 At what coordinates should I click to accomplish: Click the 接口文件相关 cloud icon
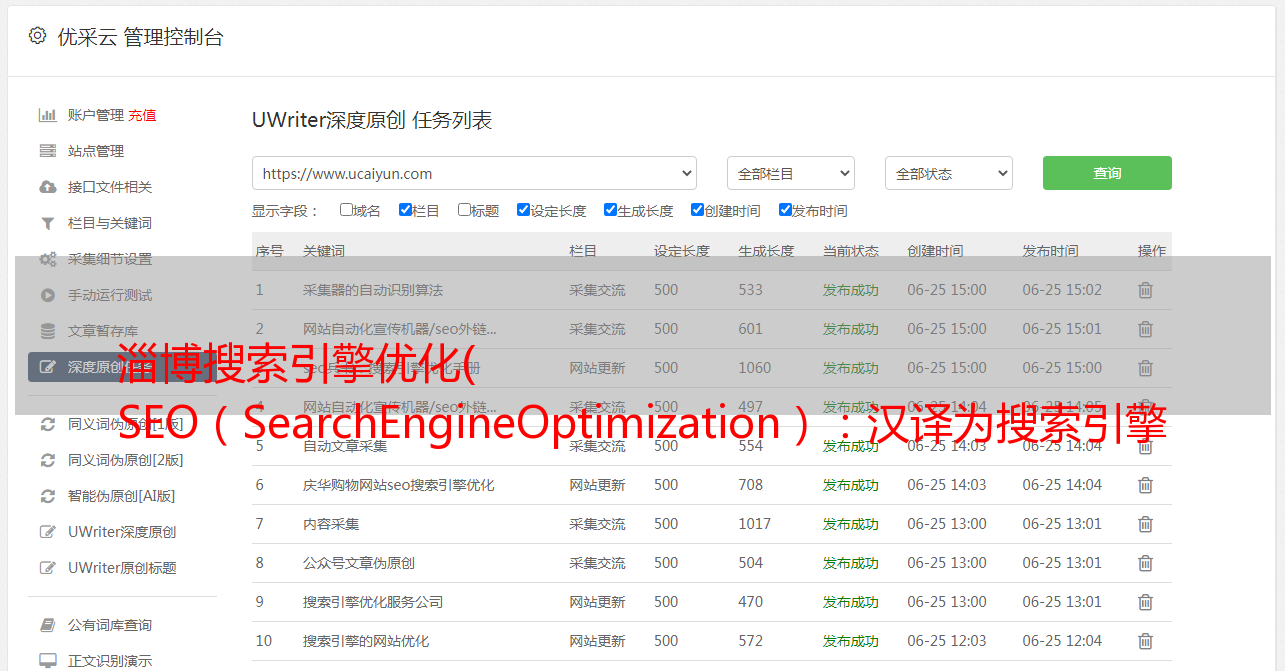pyautogui.click(x=47, y=187)
